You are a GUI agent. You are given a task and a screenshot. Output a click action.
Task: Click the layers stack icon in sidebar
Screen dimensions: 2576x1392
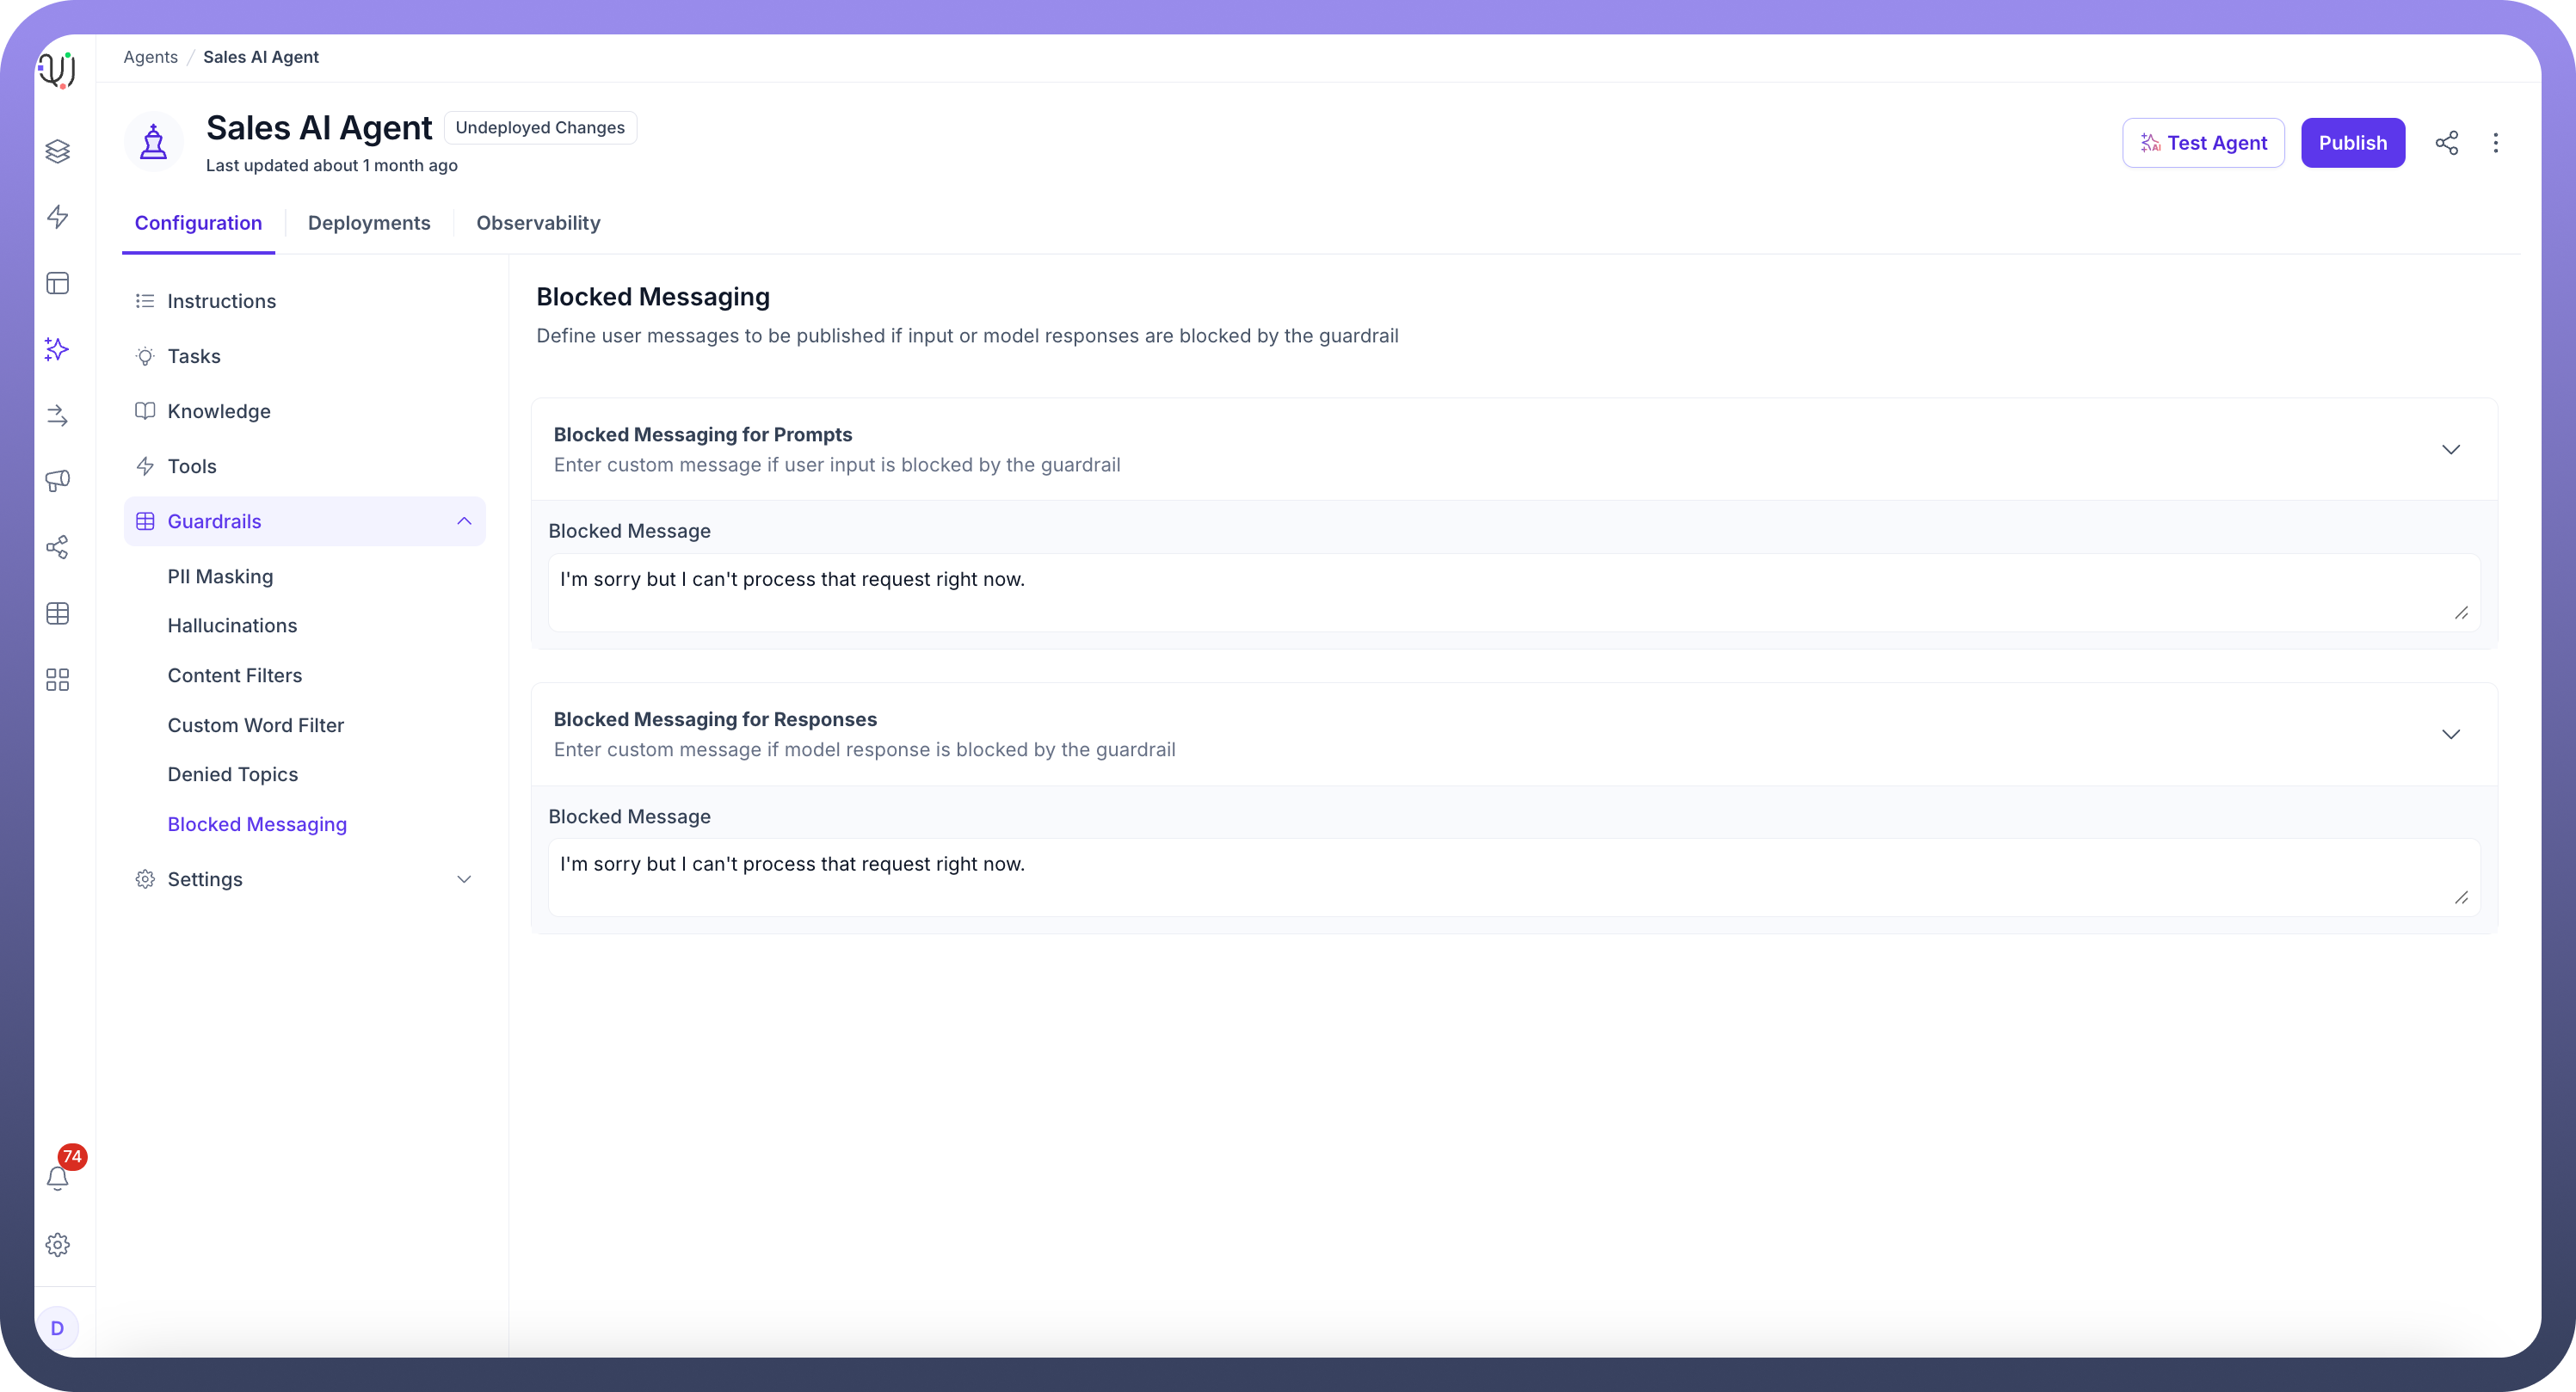(58, 151)
